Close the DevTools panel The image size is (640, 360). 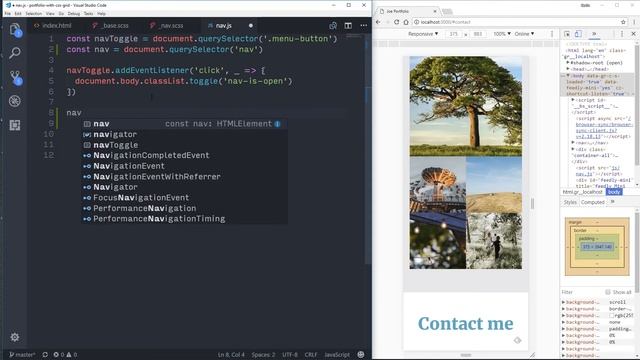(633, 34)
